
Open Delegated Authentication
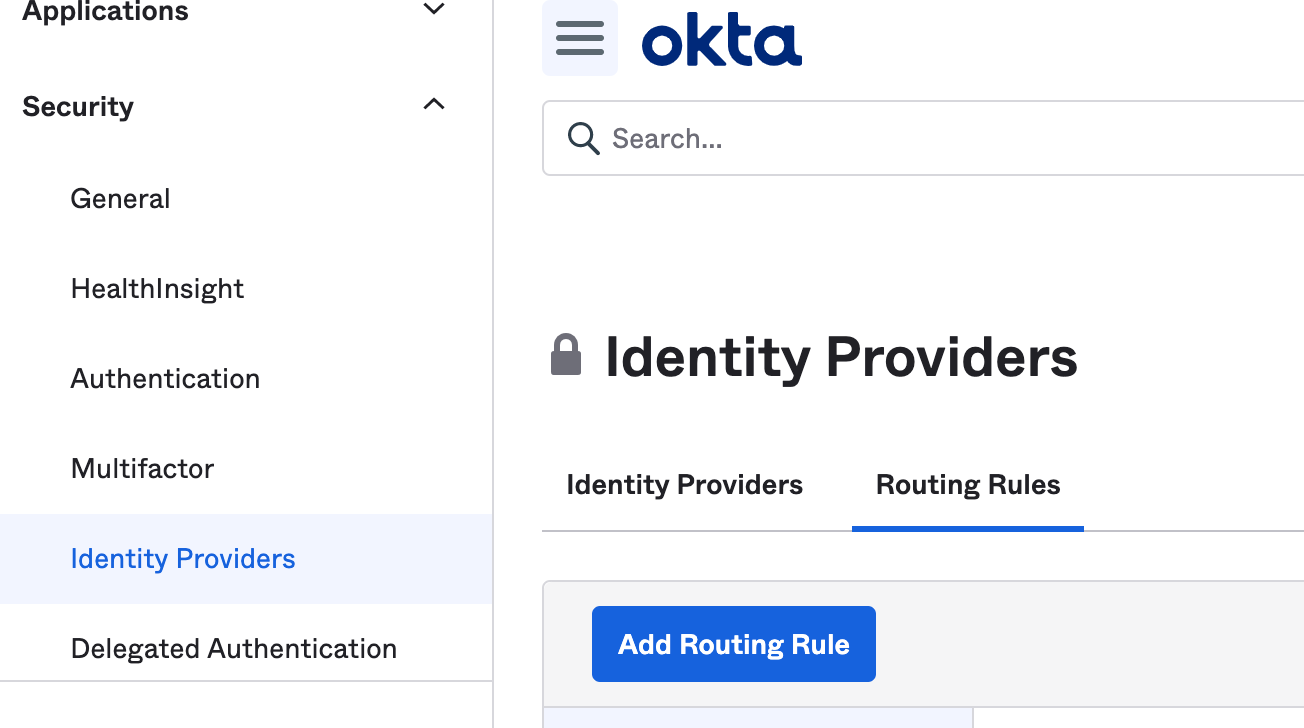pos(233,648)
